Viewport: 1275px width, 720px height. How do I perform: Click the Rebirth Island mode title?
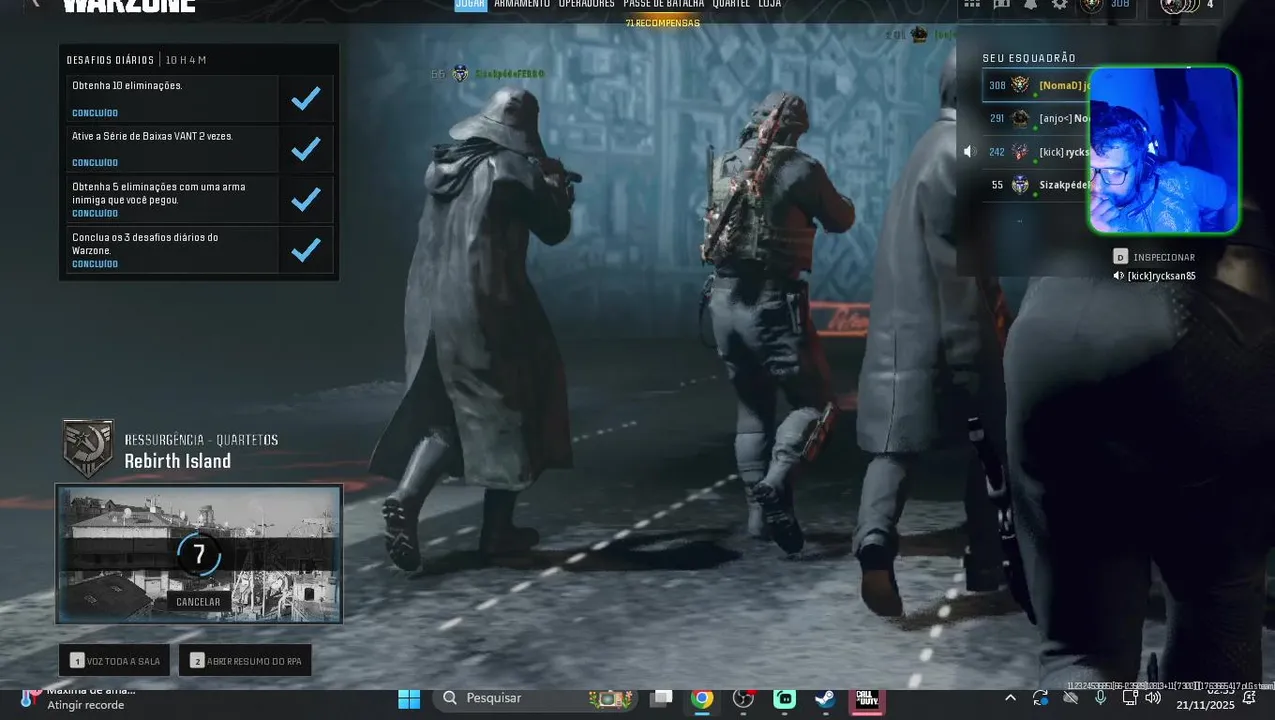[177, 461]
